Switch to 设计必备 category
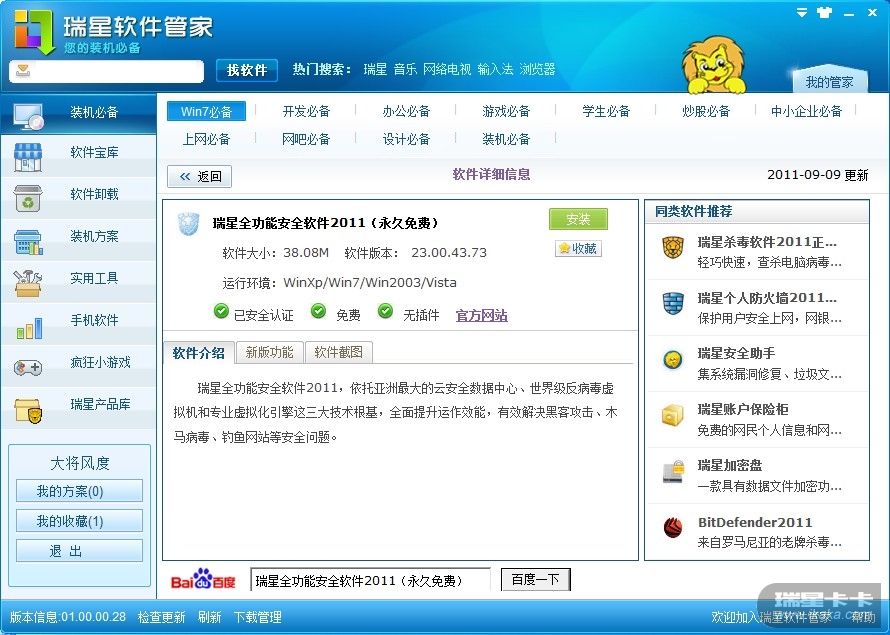The image size is (890, 635). tap(406, 139)
